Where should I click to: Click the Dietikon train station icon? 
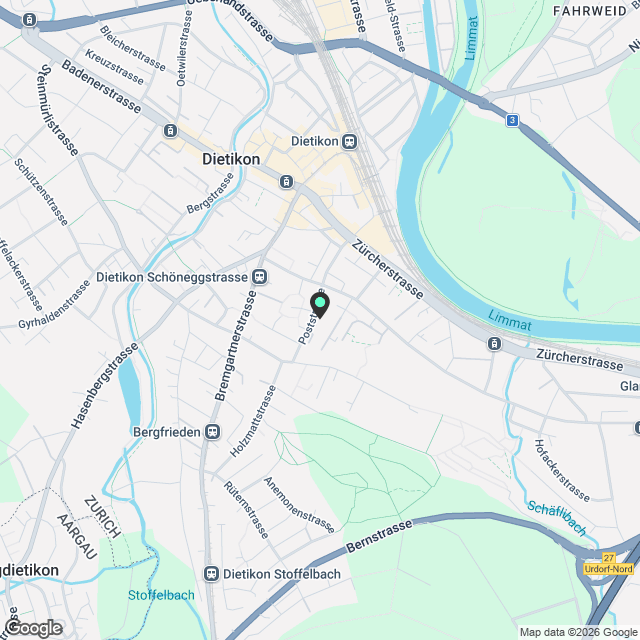pos(349,142)
